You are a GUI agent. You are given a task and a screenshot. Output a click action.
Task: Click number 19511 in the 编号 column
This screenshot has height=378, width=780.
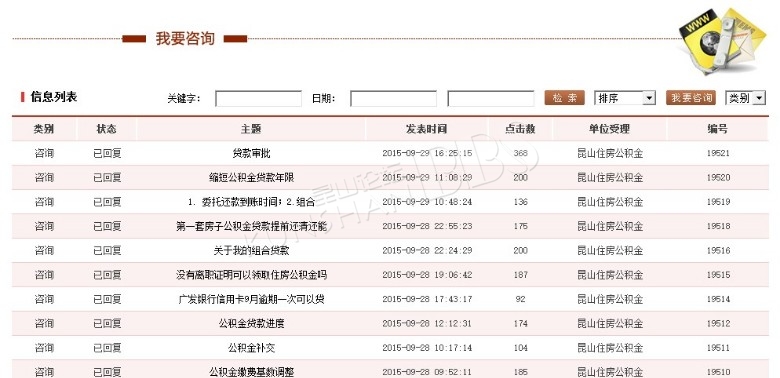(x=718, y=348)
